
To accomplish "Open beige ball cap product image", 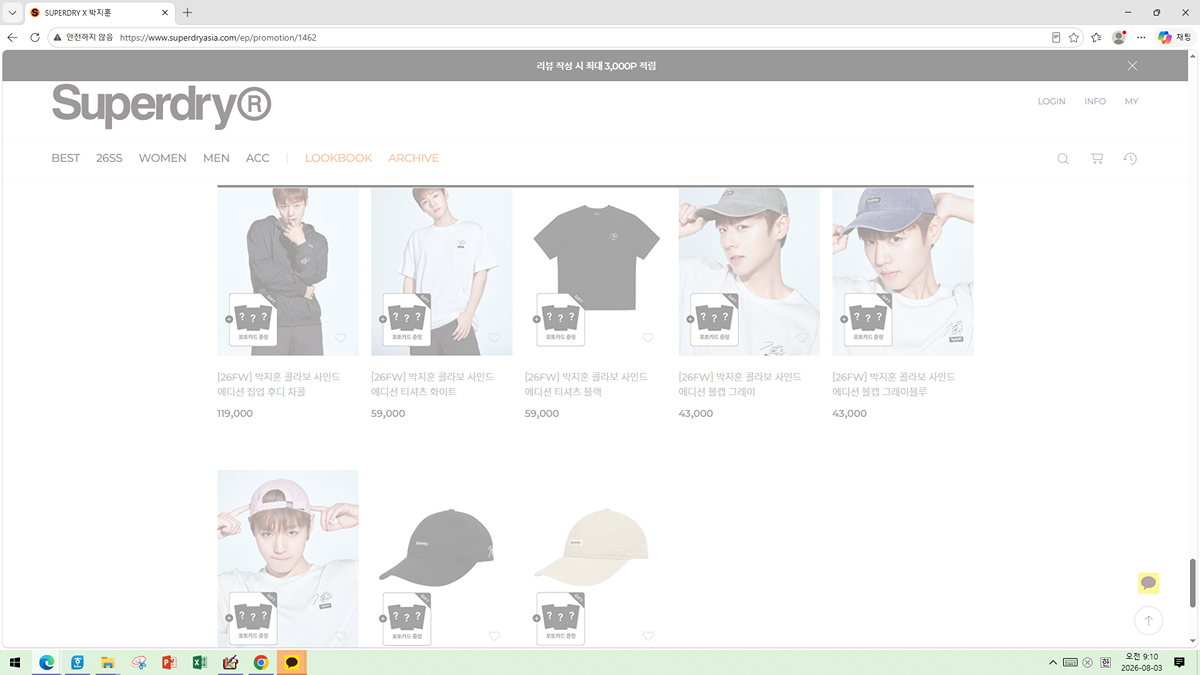I will [x=595, y=558].
